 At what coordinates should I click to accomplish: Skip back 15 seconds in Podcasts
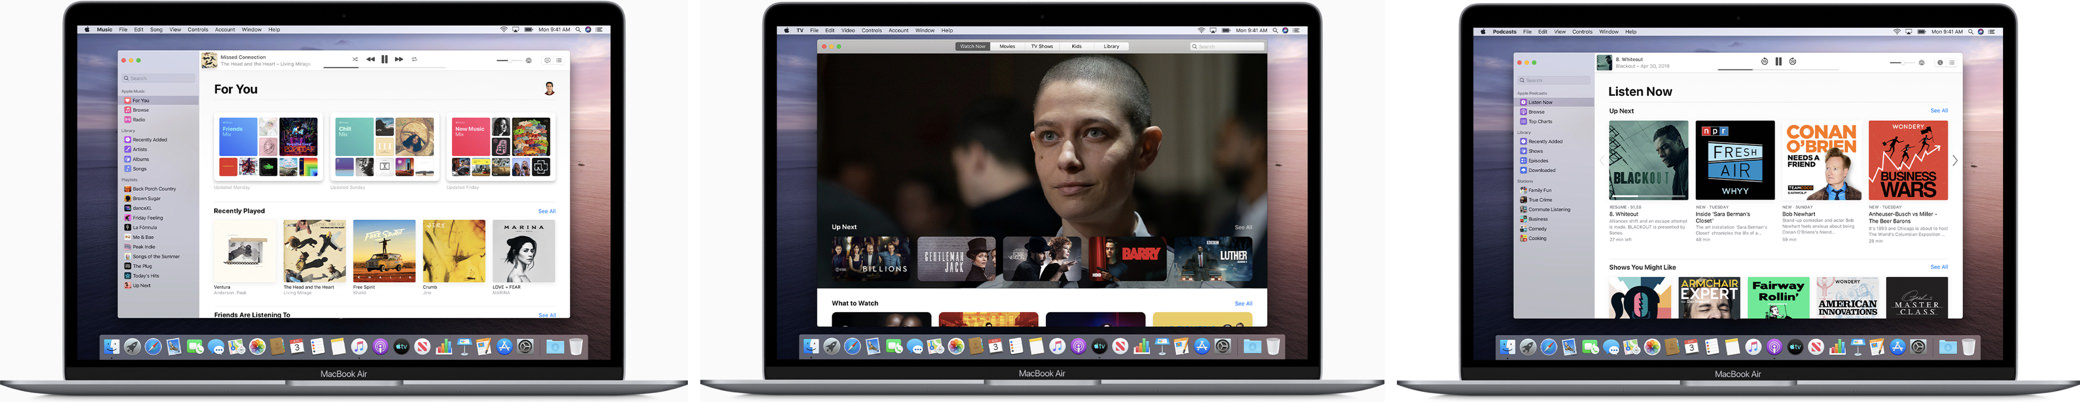point(1764,62)
